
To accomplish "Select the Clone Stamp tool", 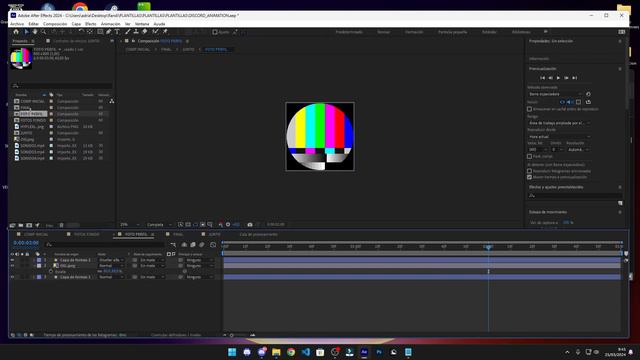I will [x=136, y=31].
